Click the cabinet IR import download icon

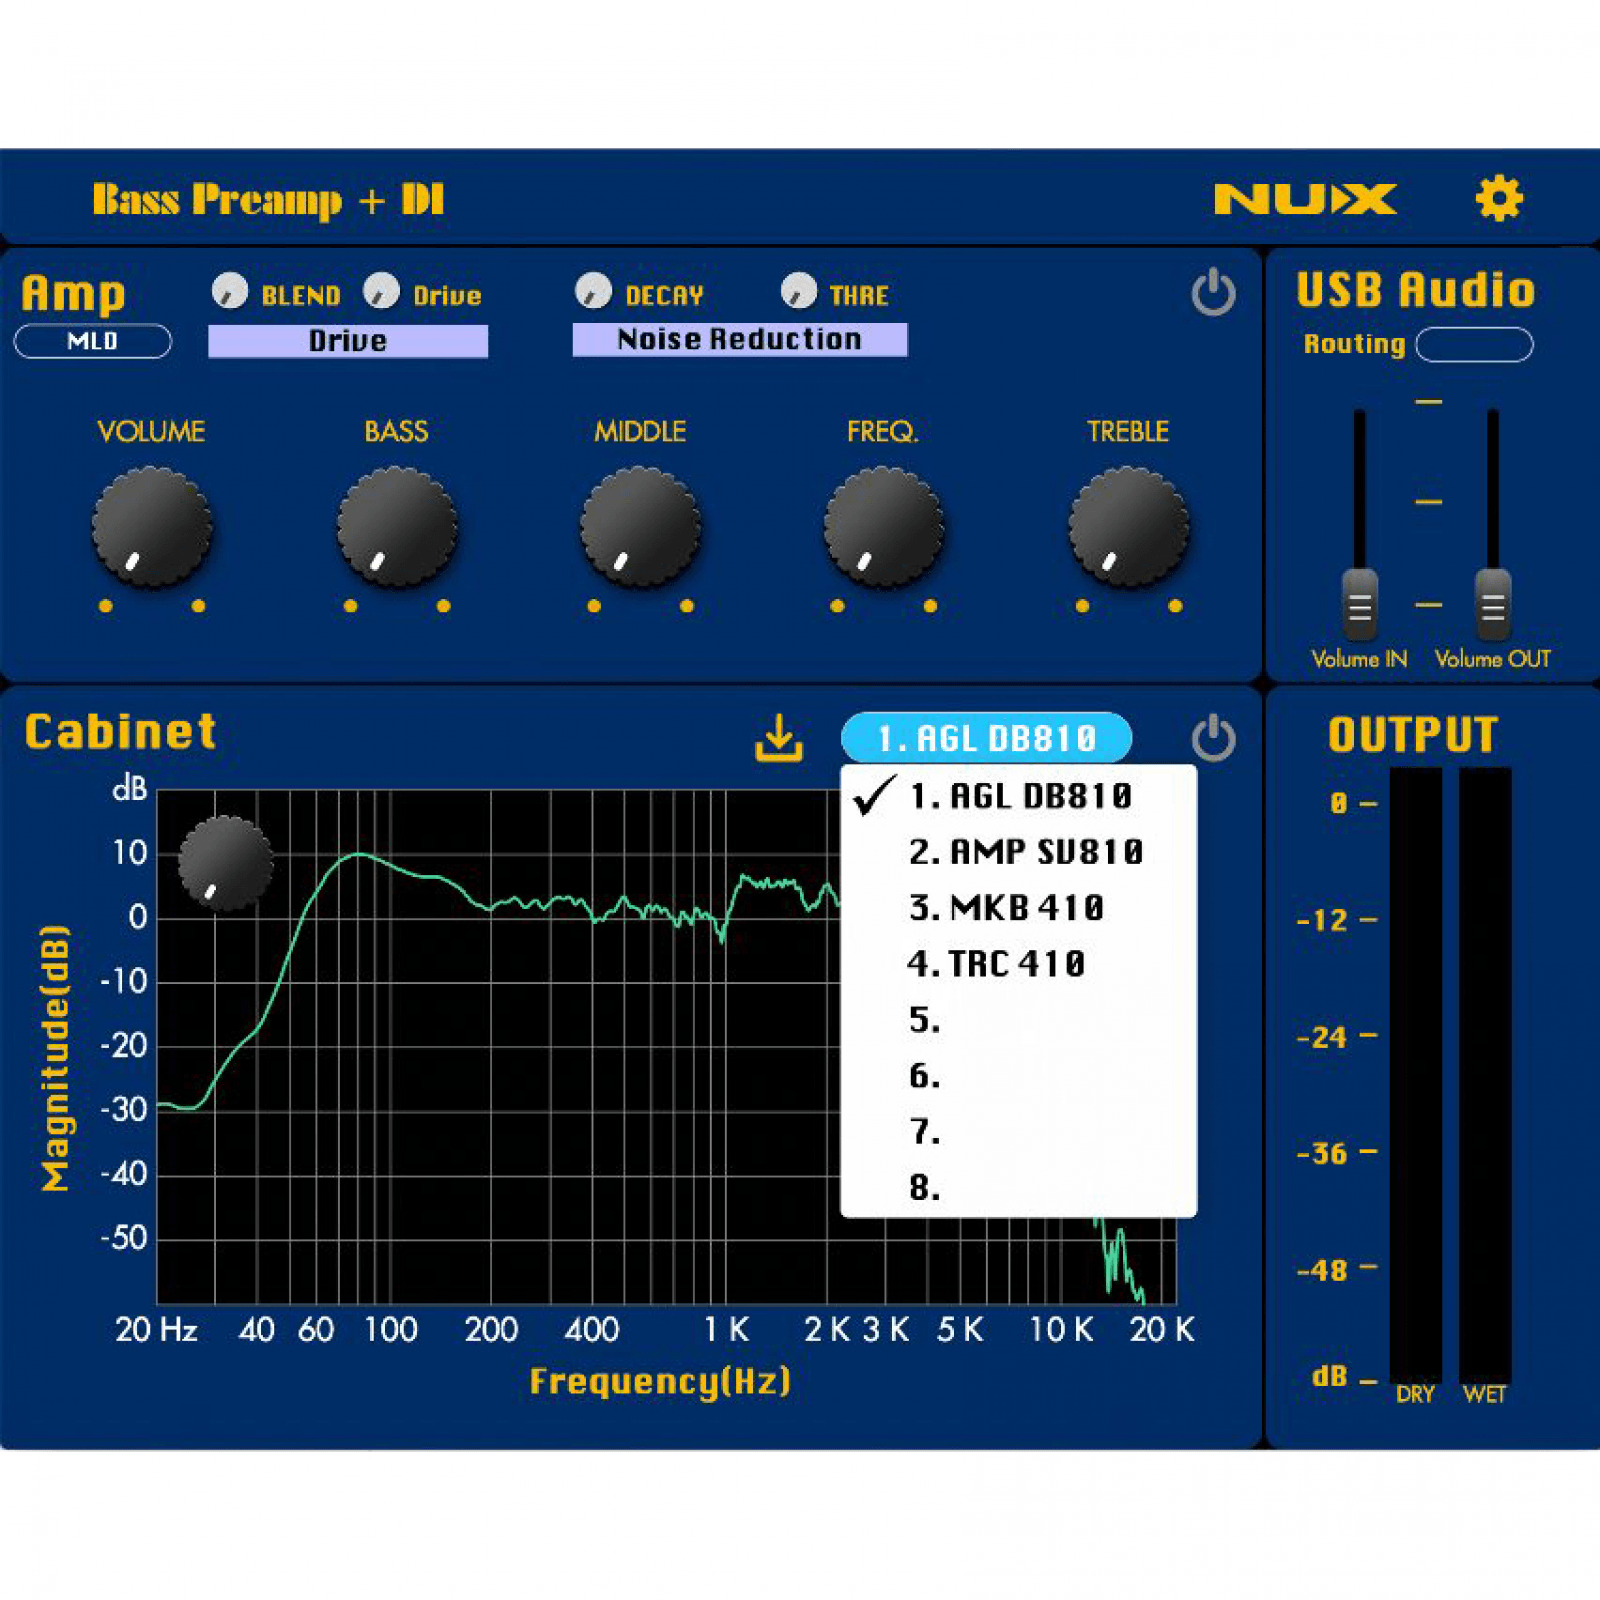[778, 738]
